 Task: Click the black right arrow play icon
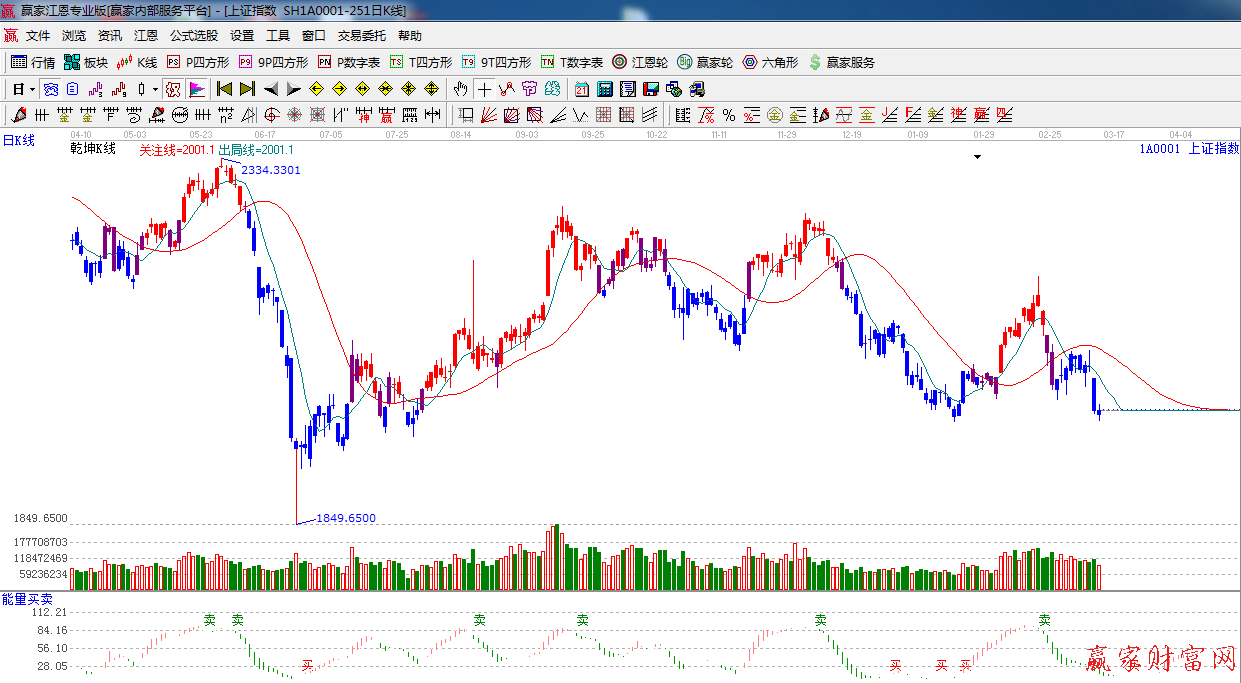[293, 89]
